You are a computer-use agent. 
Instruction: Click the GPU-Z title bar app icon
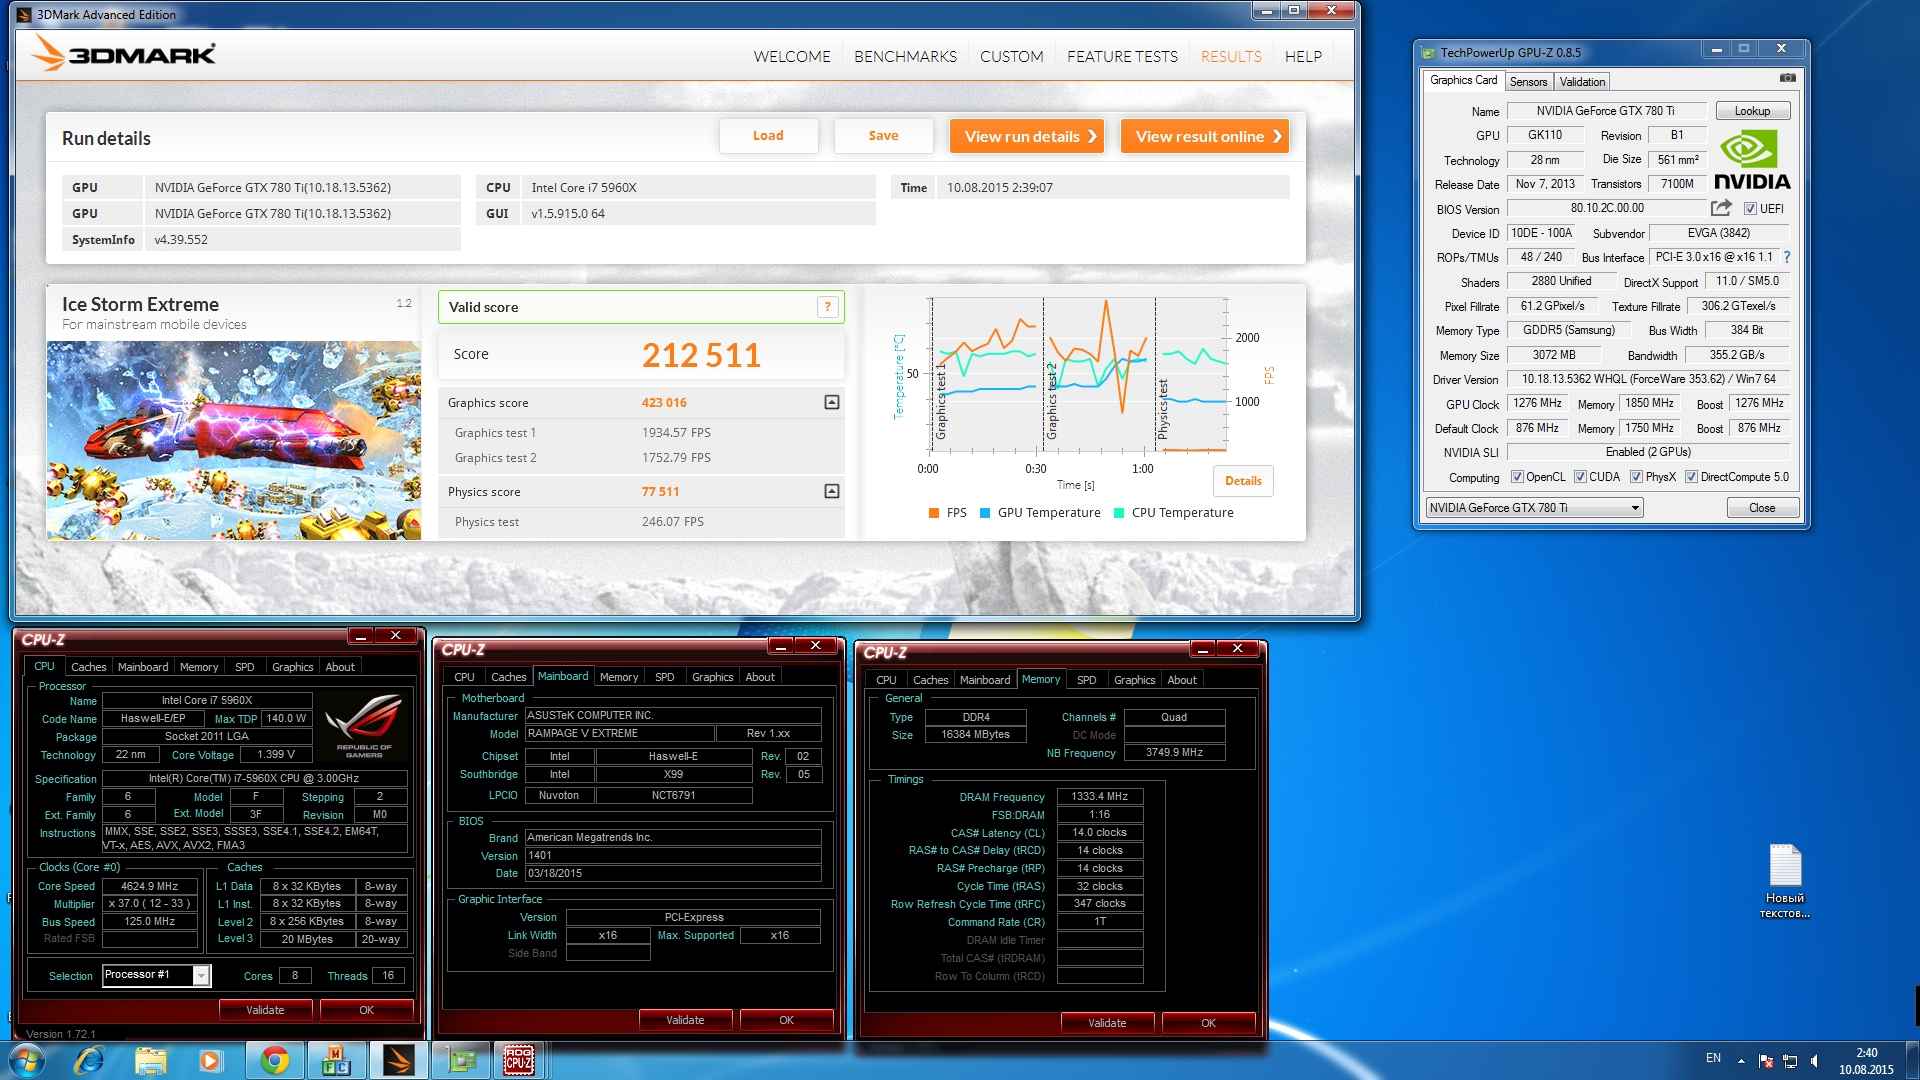pos(1429,53)
